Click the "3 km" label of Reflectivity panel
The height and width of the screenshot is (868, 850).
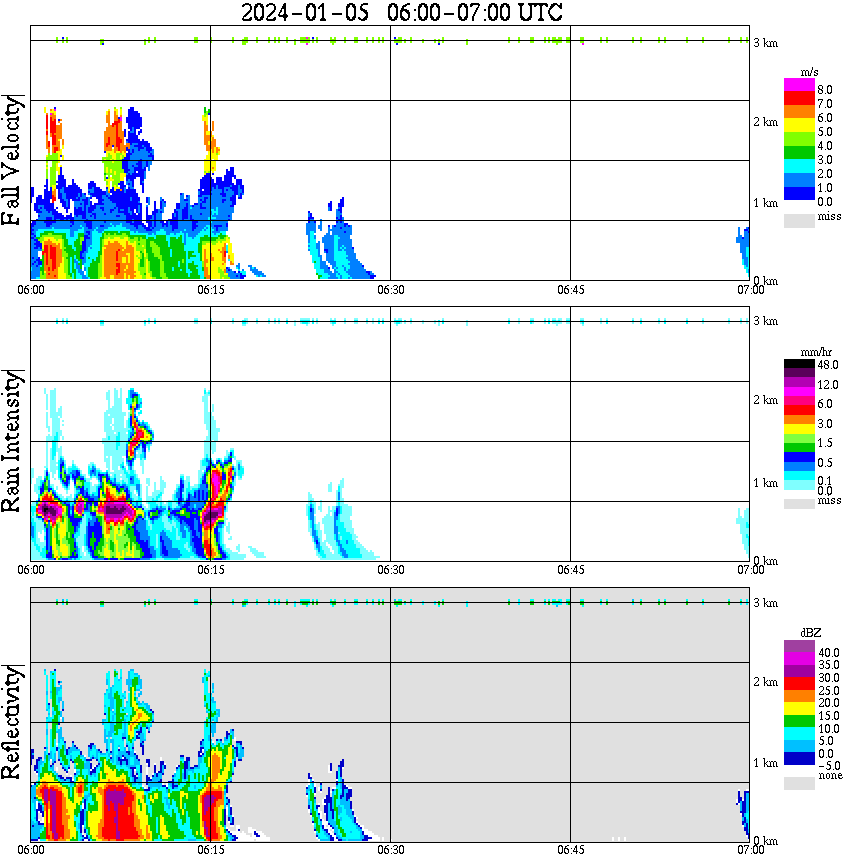766,603
